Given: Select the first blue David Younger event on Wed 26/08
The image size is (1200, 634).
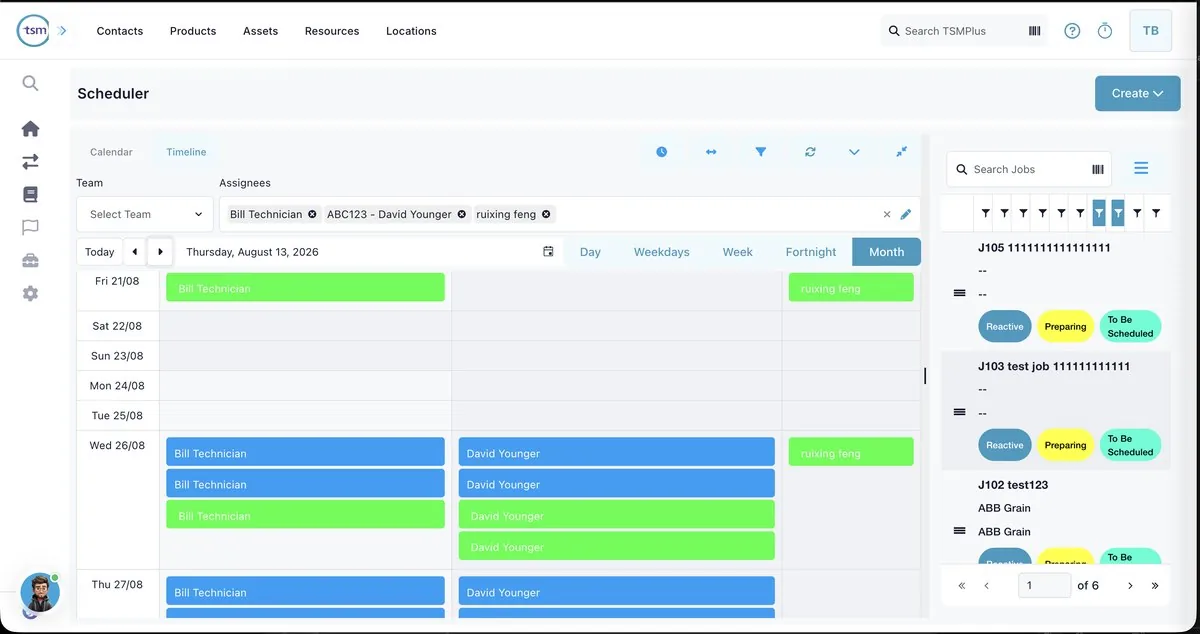Looking at the screenshot, I should pyautogui.click(x=616, y=453).
